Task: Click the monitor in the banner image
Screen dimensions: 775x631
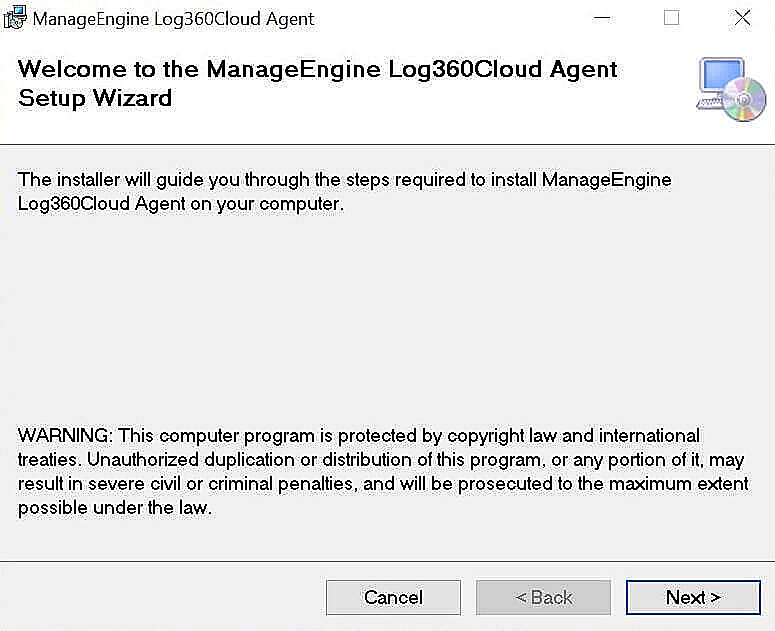Action: 720,79
